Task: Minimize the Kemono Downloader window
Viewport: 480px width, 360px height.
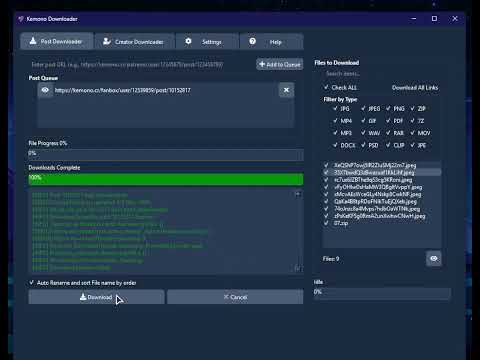Action: pos(414,19)
